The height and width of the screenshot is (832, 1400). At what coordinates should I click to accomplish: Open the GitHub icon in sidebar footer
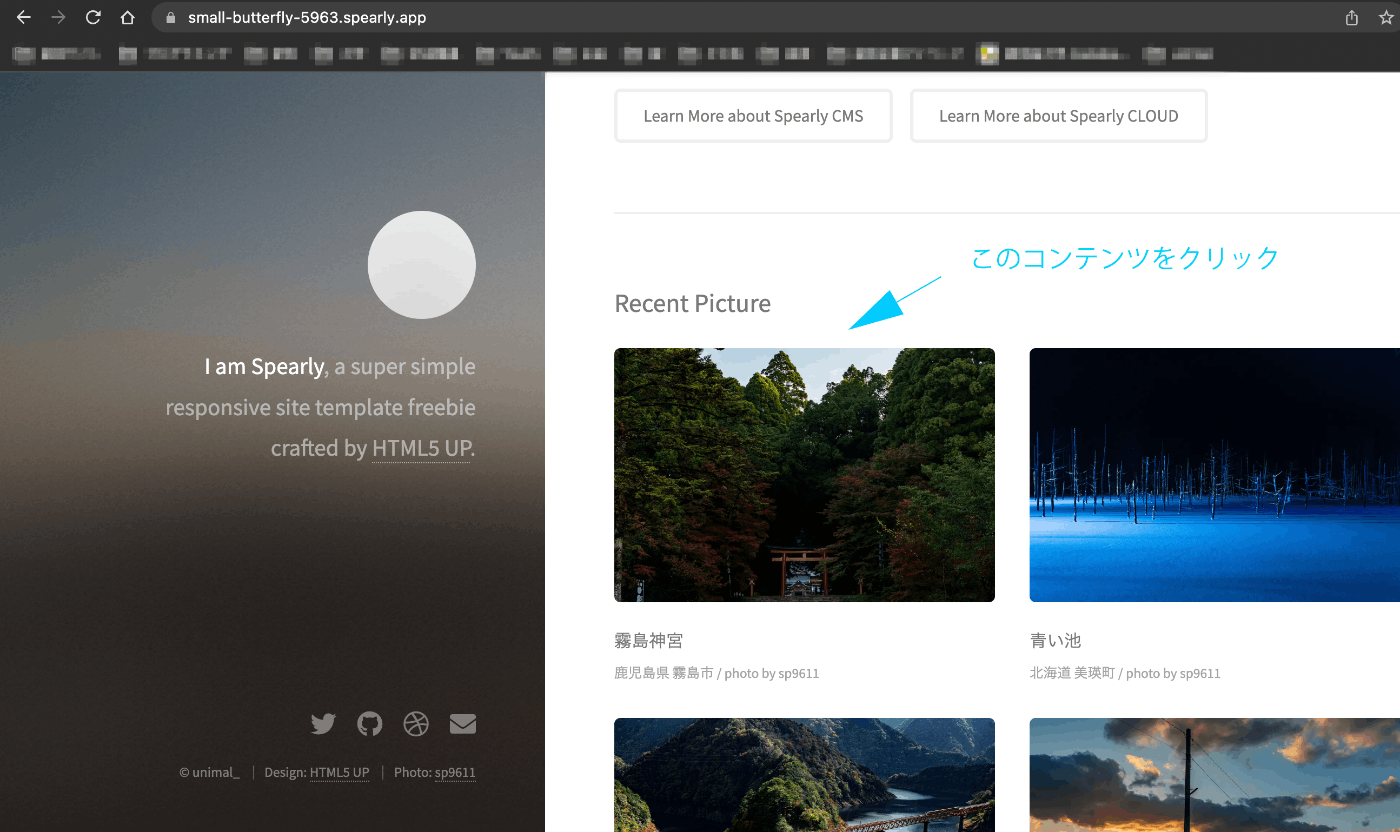(x=370, y=724)
